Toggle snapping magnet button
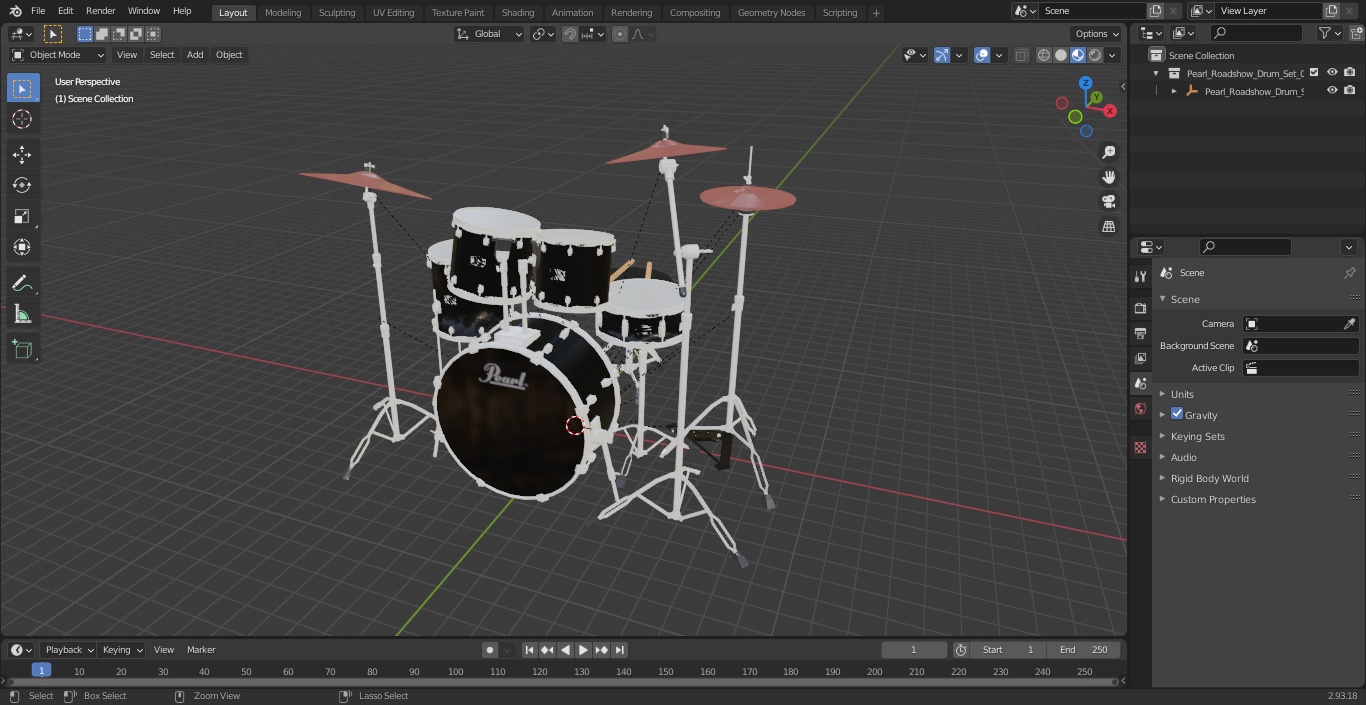Screen dimensions: 1366x705 (x=570, y=34)
